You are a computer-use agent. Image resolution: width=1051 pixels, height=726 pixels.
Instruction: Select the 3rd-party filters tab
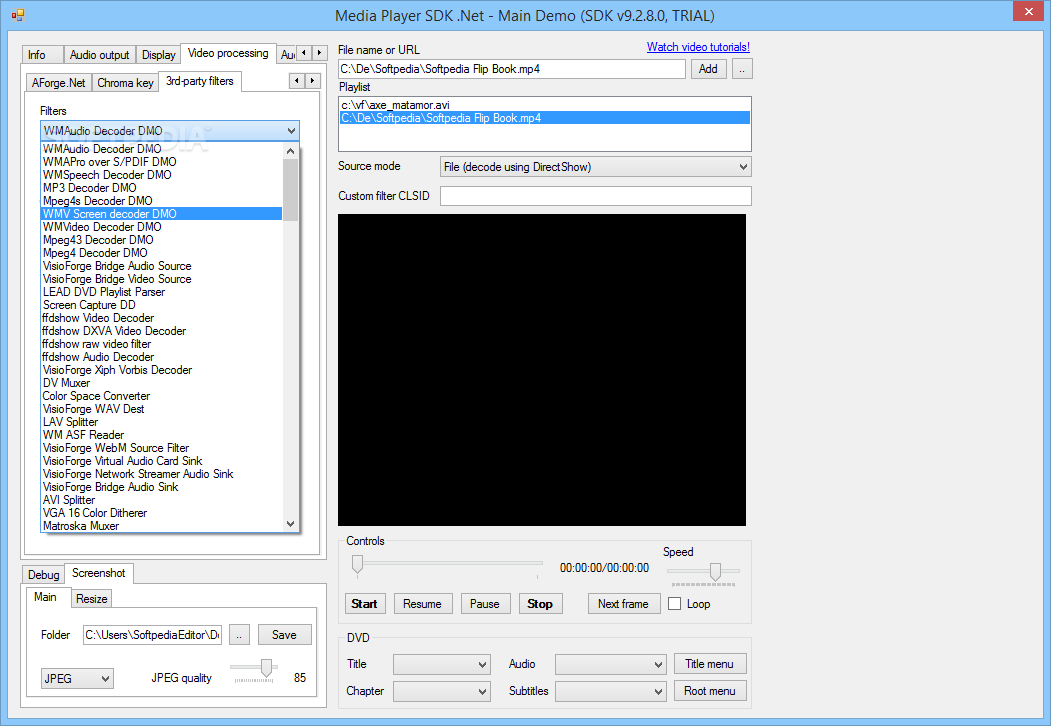[200, 81]
